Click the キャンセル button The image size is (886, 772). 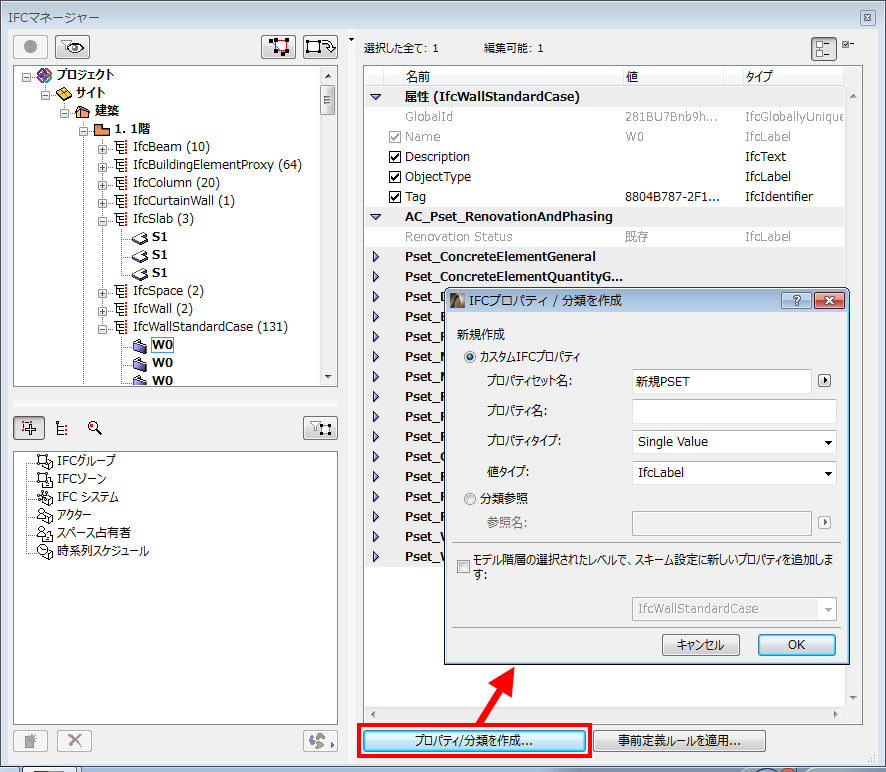coord(701,645)
